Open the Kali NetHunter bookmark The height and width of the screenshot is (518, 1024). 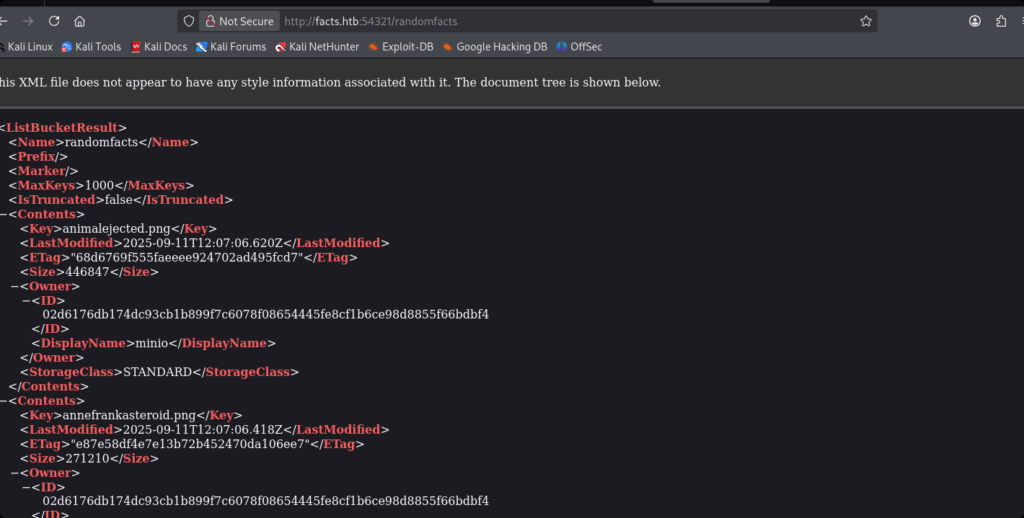pyautogui.click(x=318, y=47)
